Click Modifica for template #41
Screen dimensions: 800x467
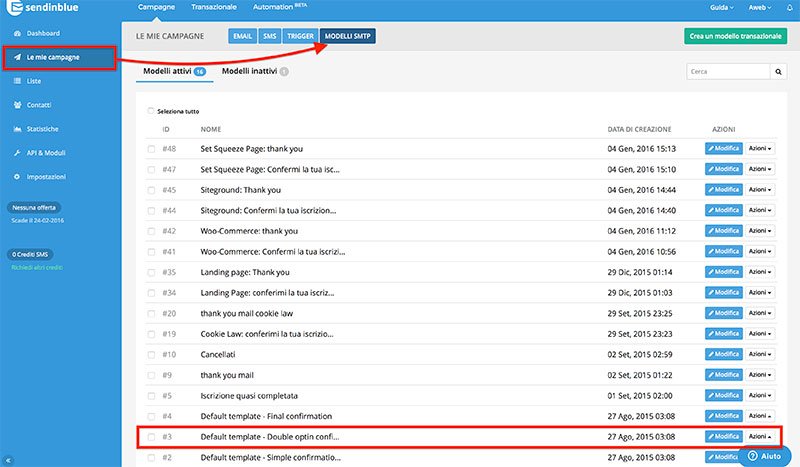point(723,251)
